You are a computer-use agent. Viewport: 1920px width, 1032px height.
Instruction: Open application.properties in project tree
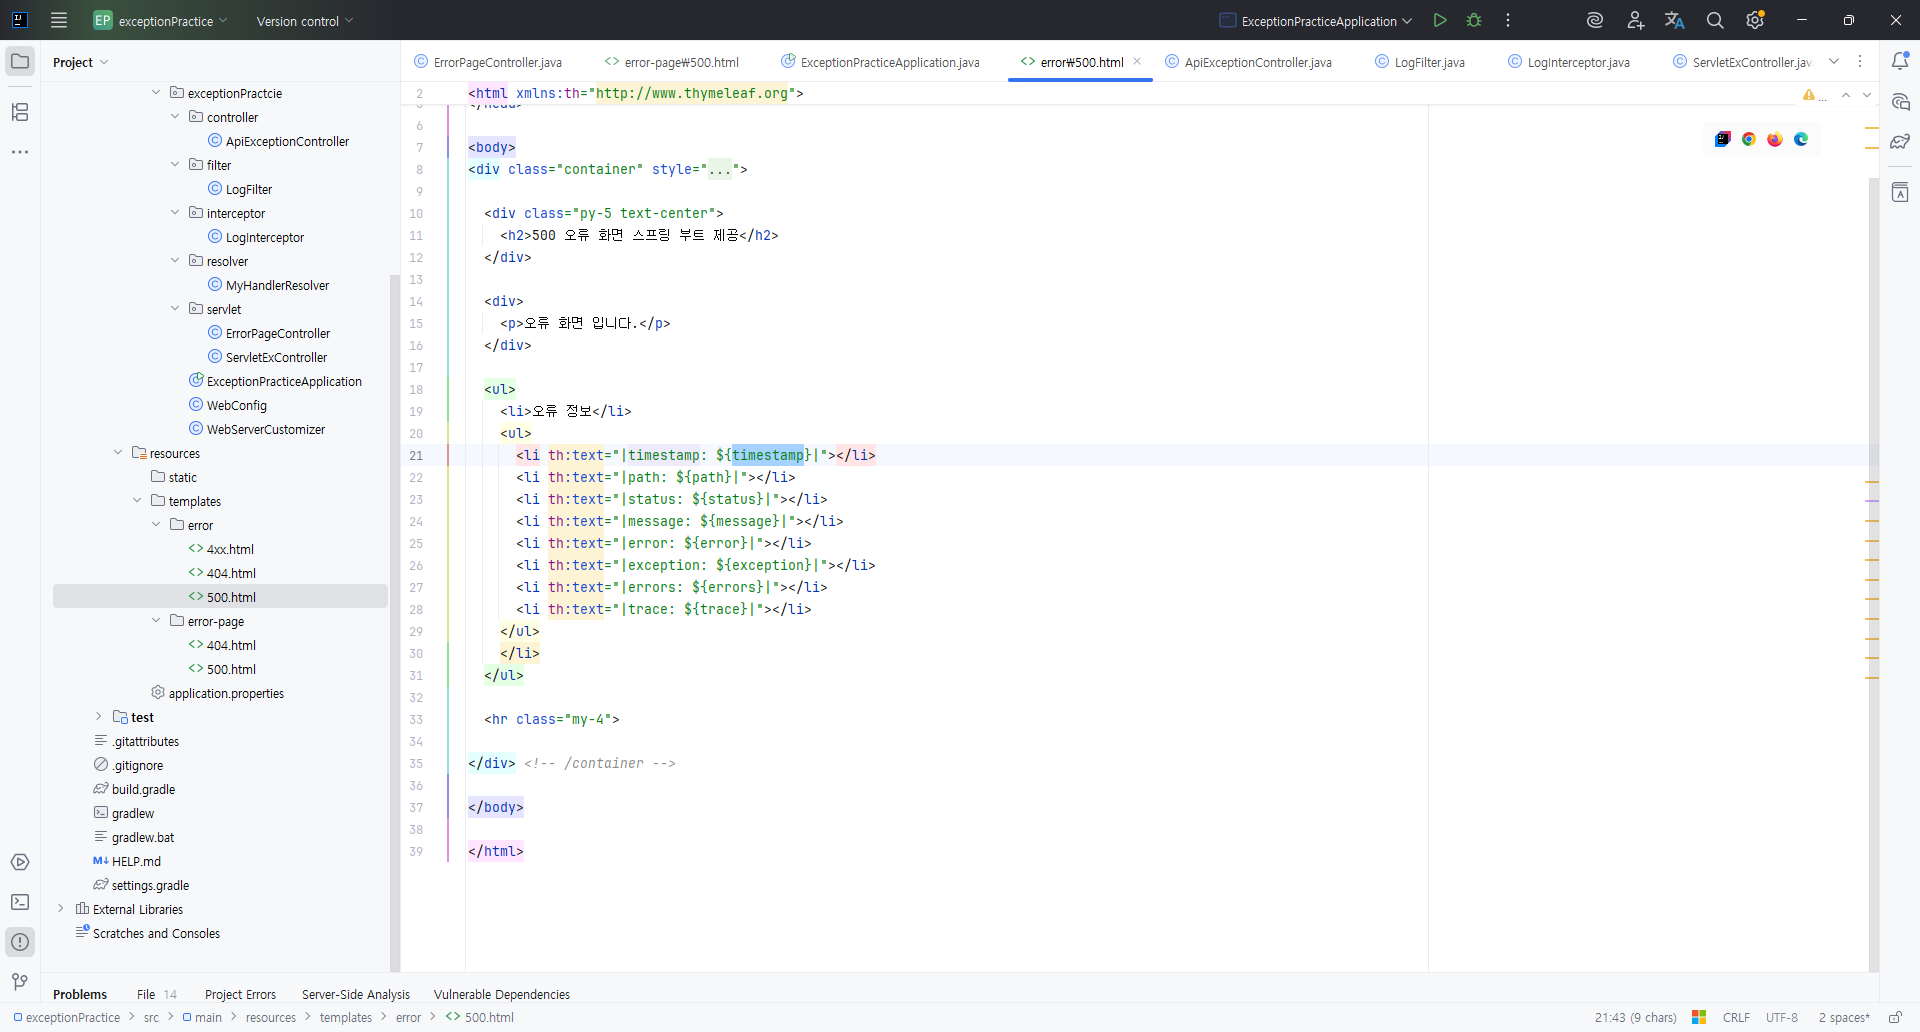pyautogui.click(x=225, y=693)
